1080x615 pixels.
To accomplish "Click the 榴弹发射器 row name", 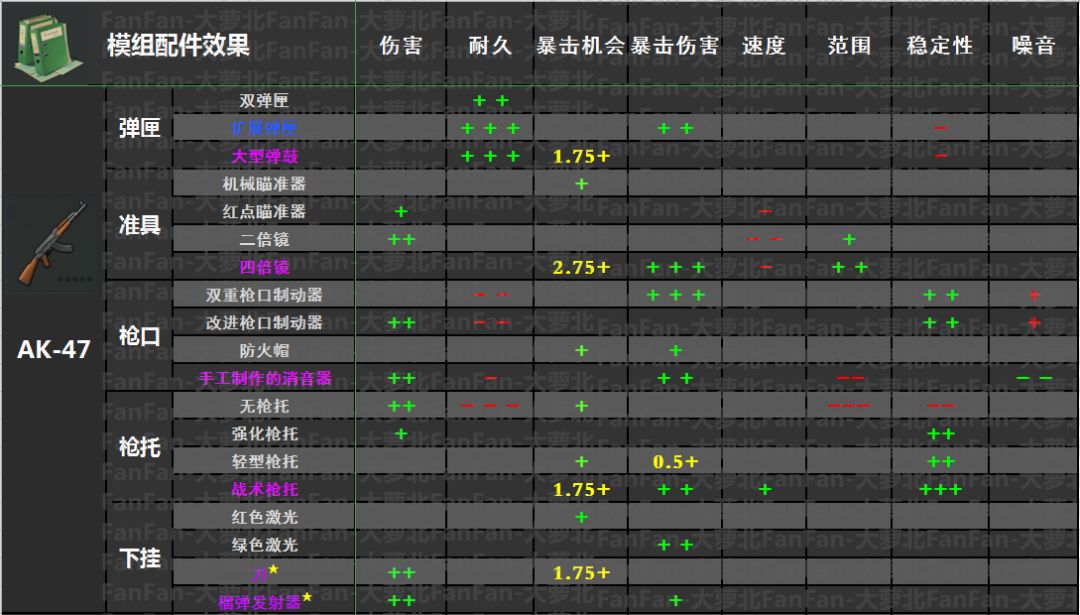I will pos(259,601).
